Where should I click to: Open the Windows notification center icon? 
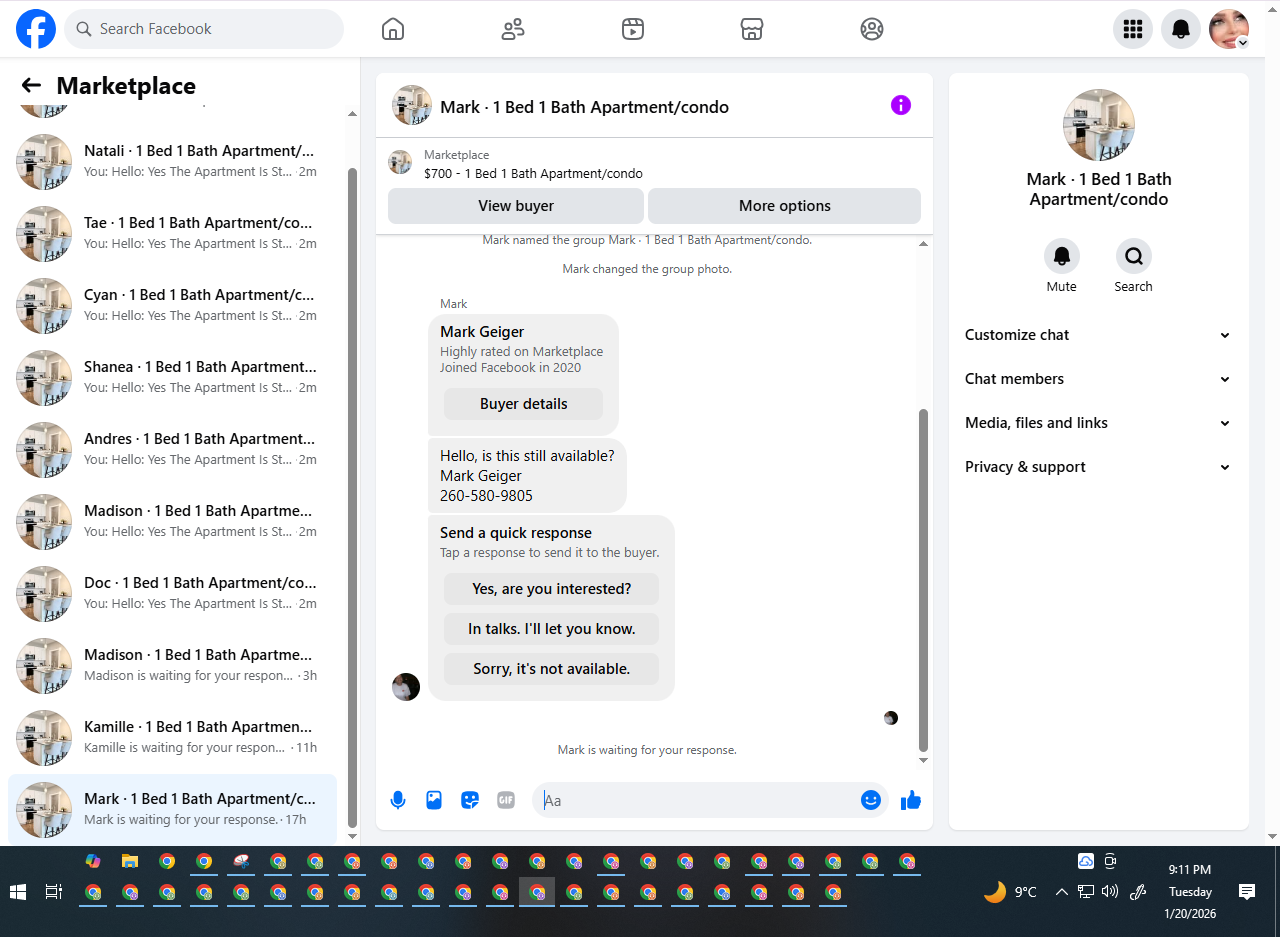tap(1247, 892)
